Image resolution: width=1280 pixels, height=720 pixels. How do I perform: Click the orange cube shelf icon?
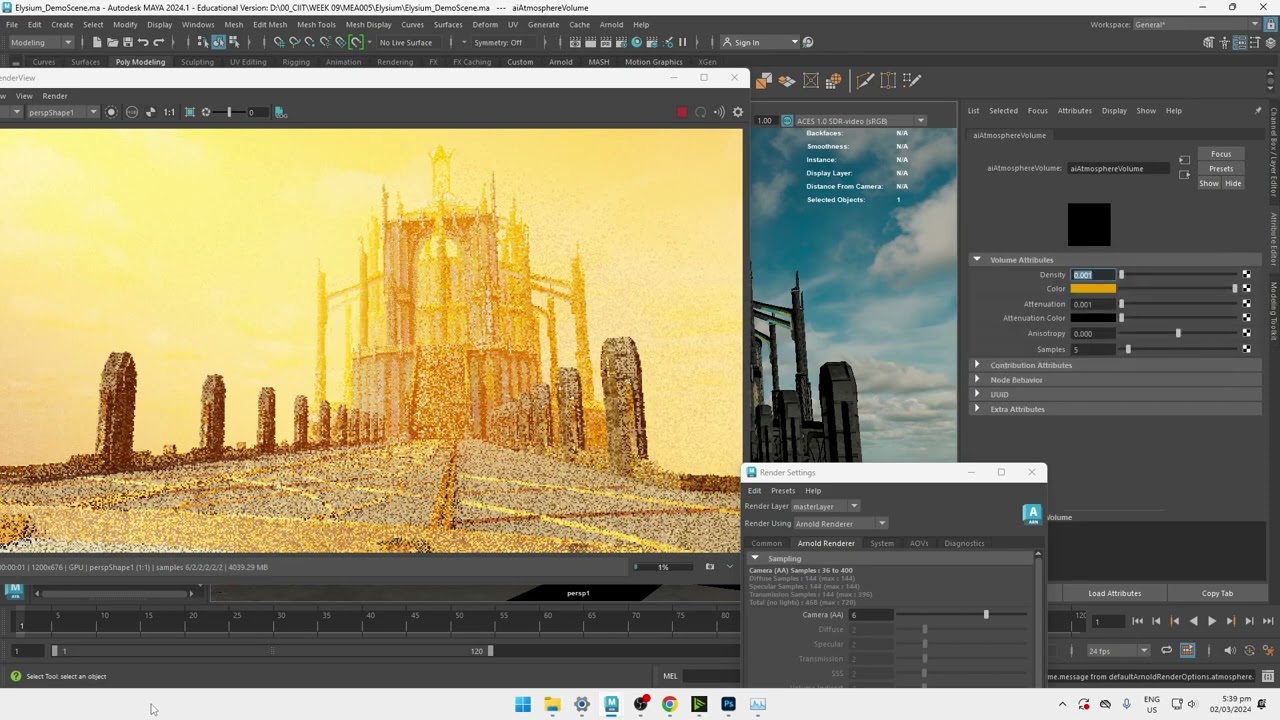coord(764,81)
